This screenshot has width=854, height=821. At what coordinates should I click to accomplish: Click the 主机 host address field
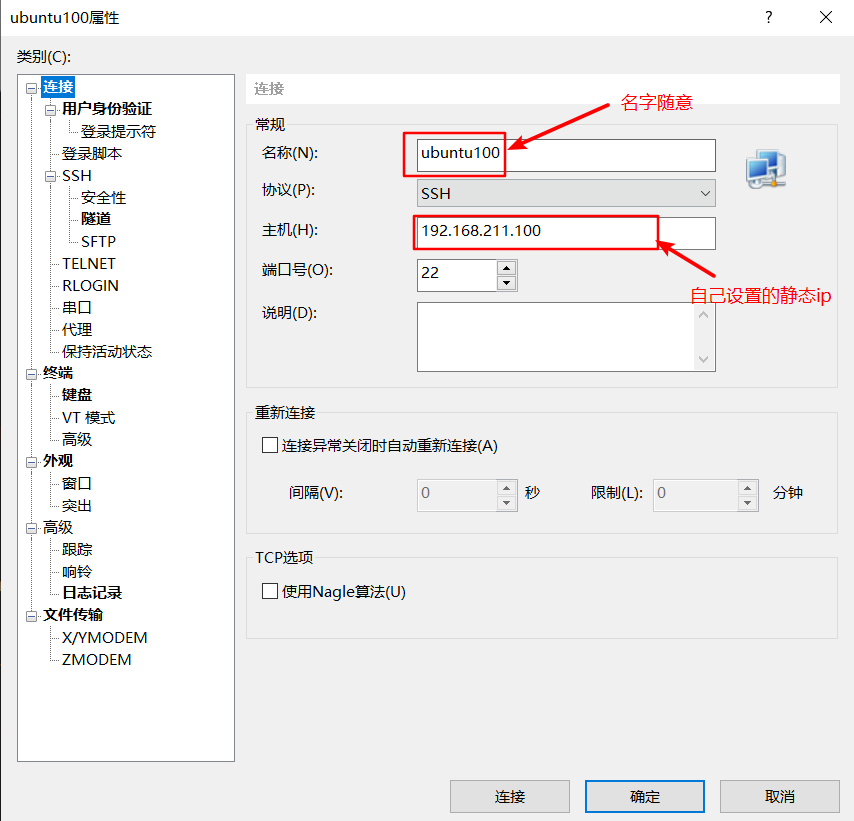click(x=566, y=233)
